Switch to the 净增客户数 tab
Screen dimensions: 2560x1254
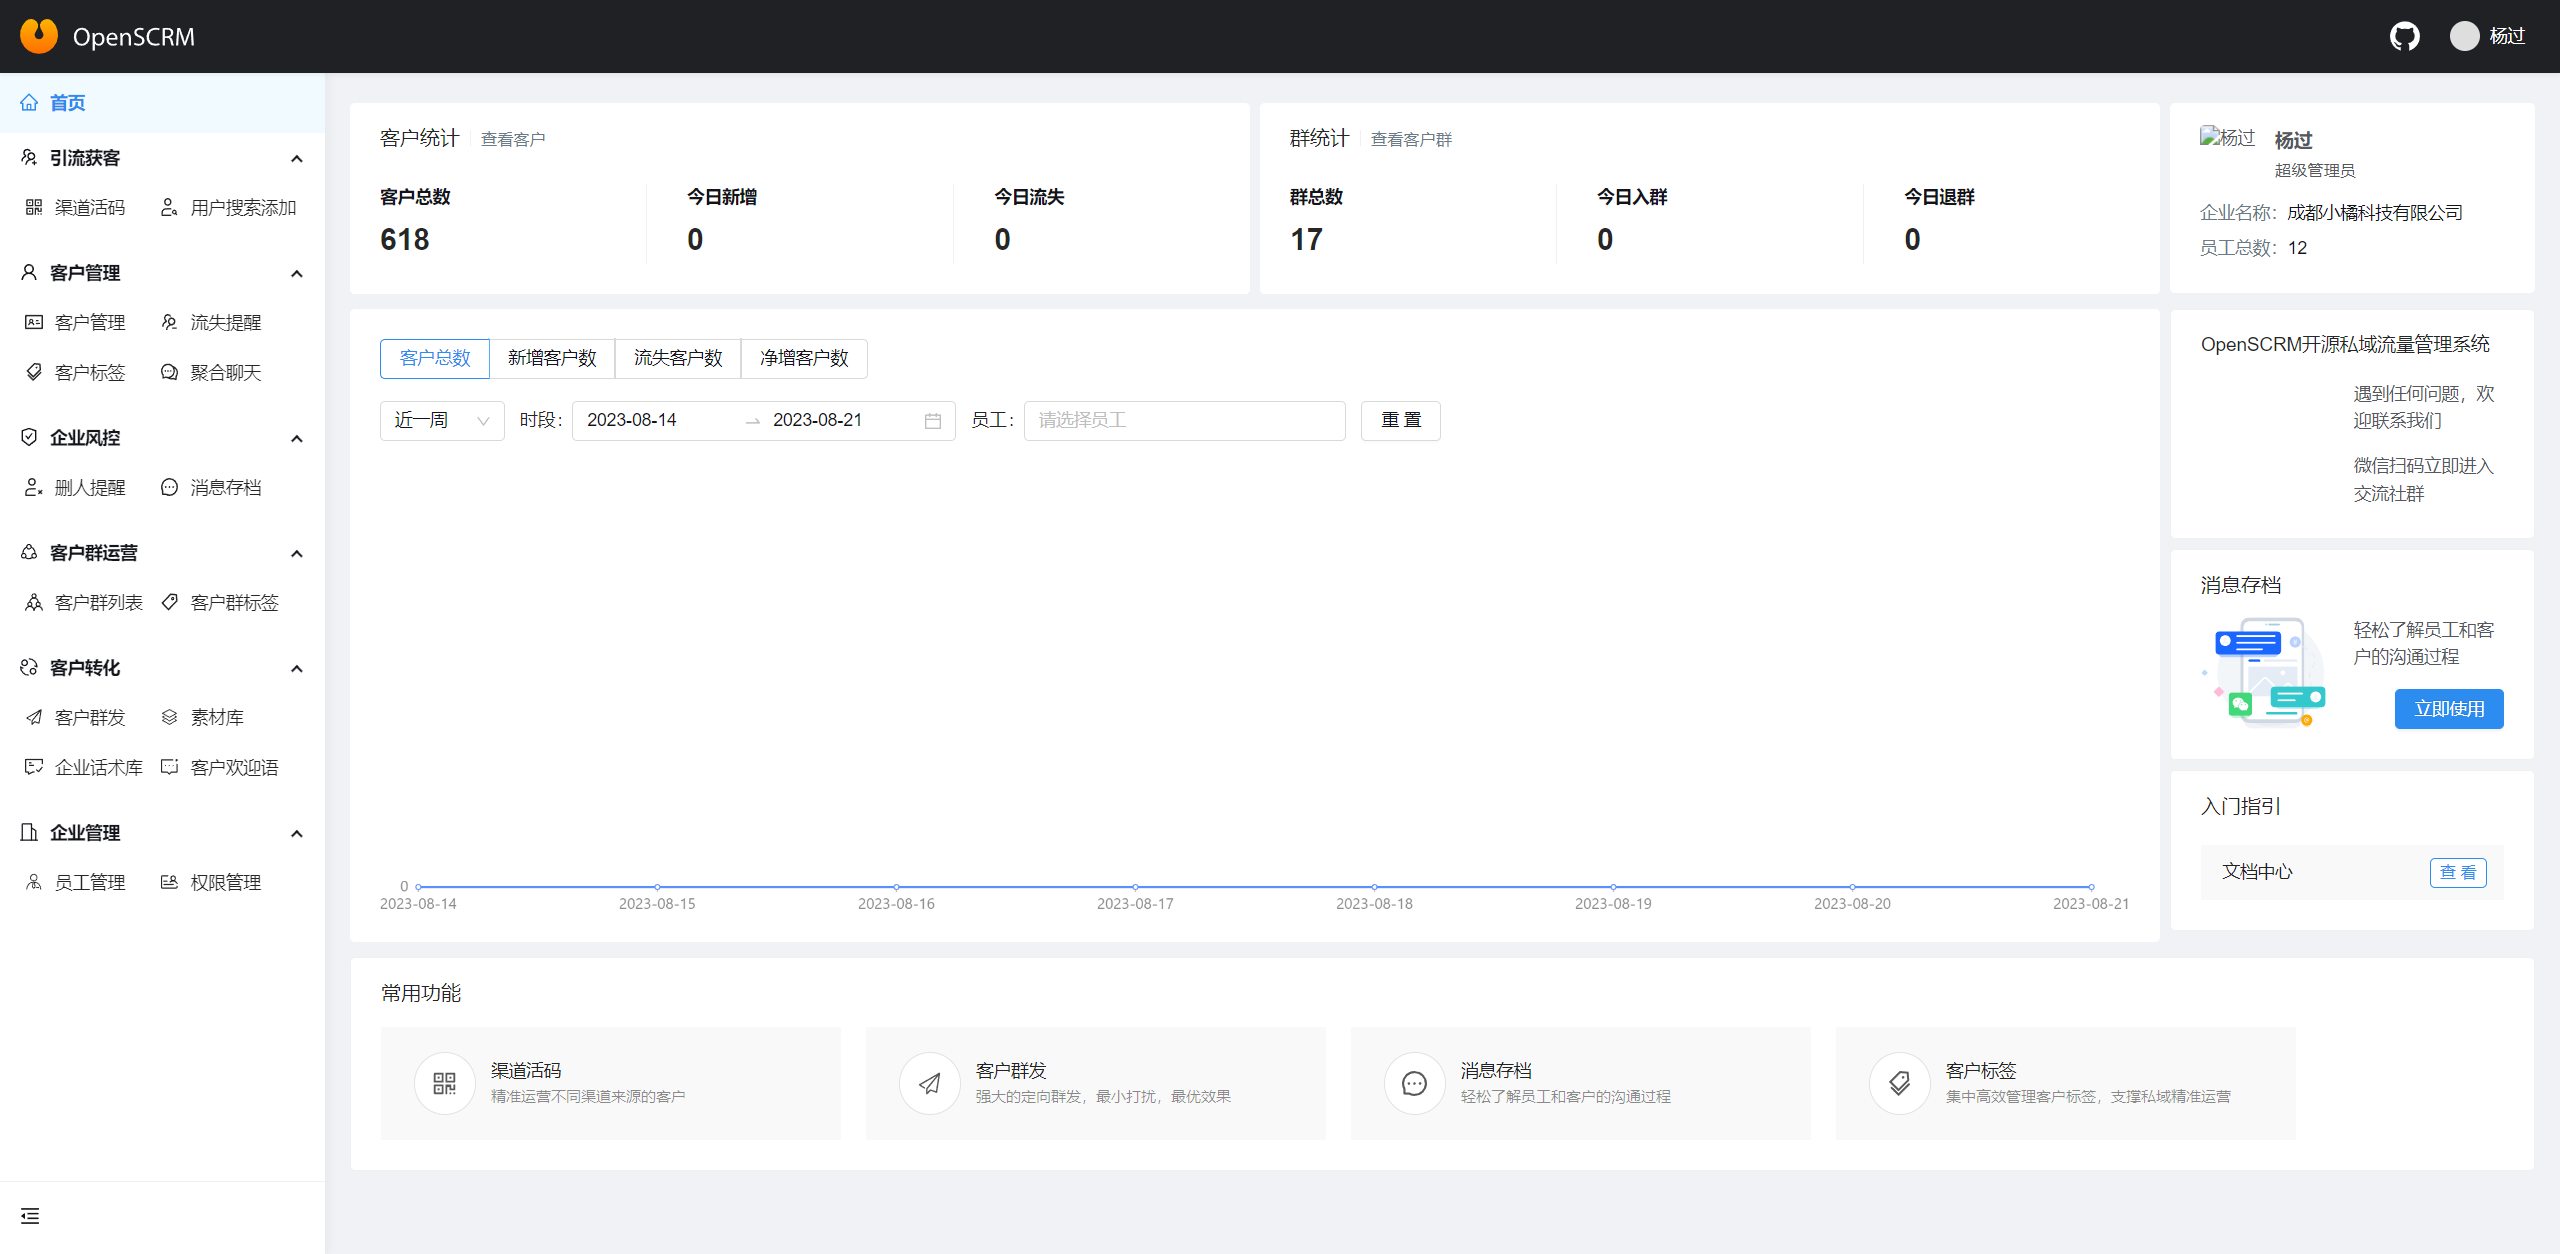(803, 358)
